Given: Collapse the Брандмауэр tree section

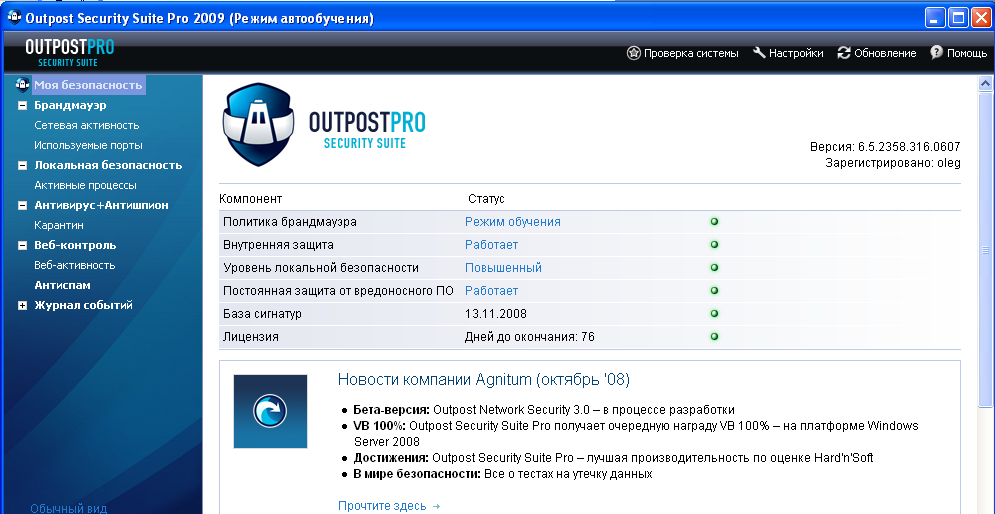Looking at the screenshot, I should [23, 105].
